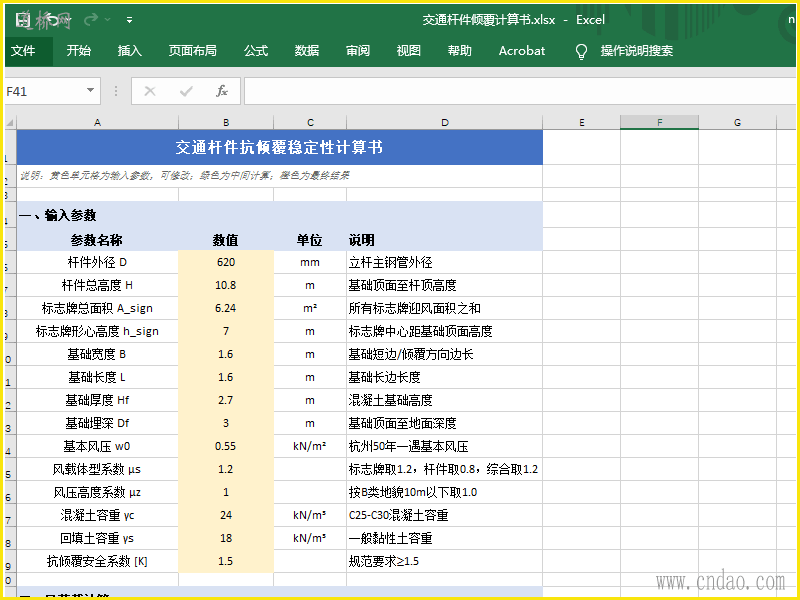Select the value cell 7 for h_sign
Screen dimensions: 800x600
(x=226, y=331)
